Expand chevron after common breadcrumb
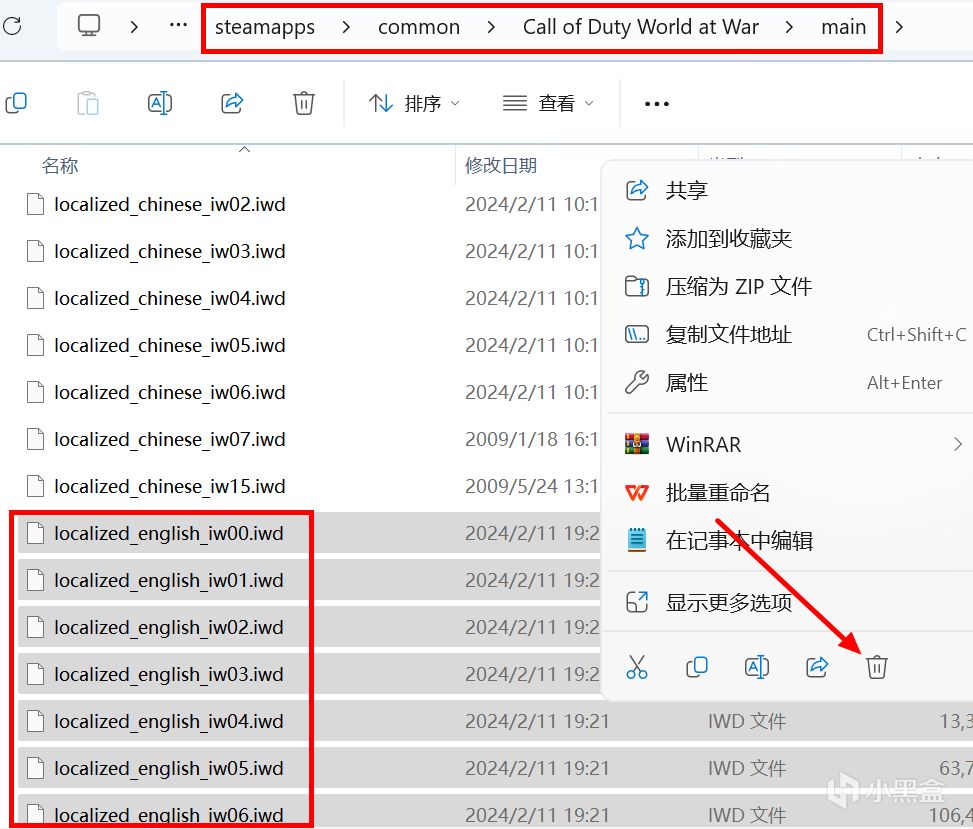The height and width of the screenshot is (829, 973). click(491, 27)
